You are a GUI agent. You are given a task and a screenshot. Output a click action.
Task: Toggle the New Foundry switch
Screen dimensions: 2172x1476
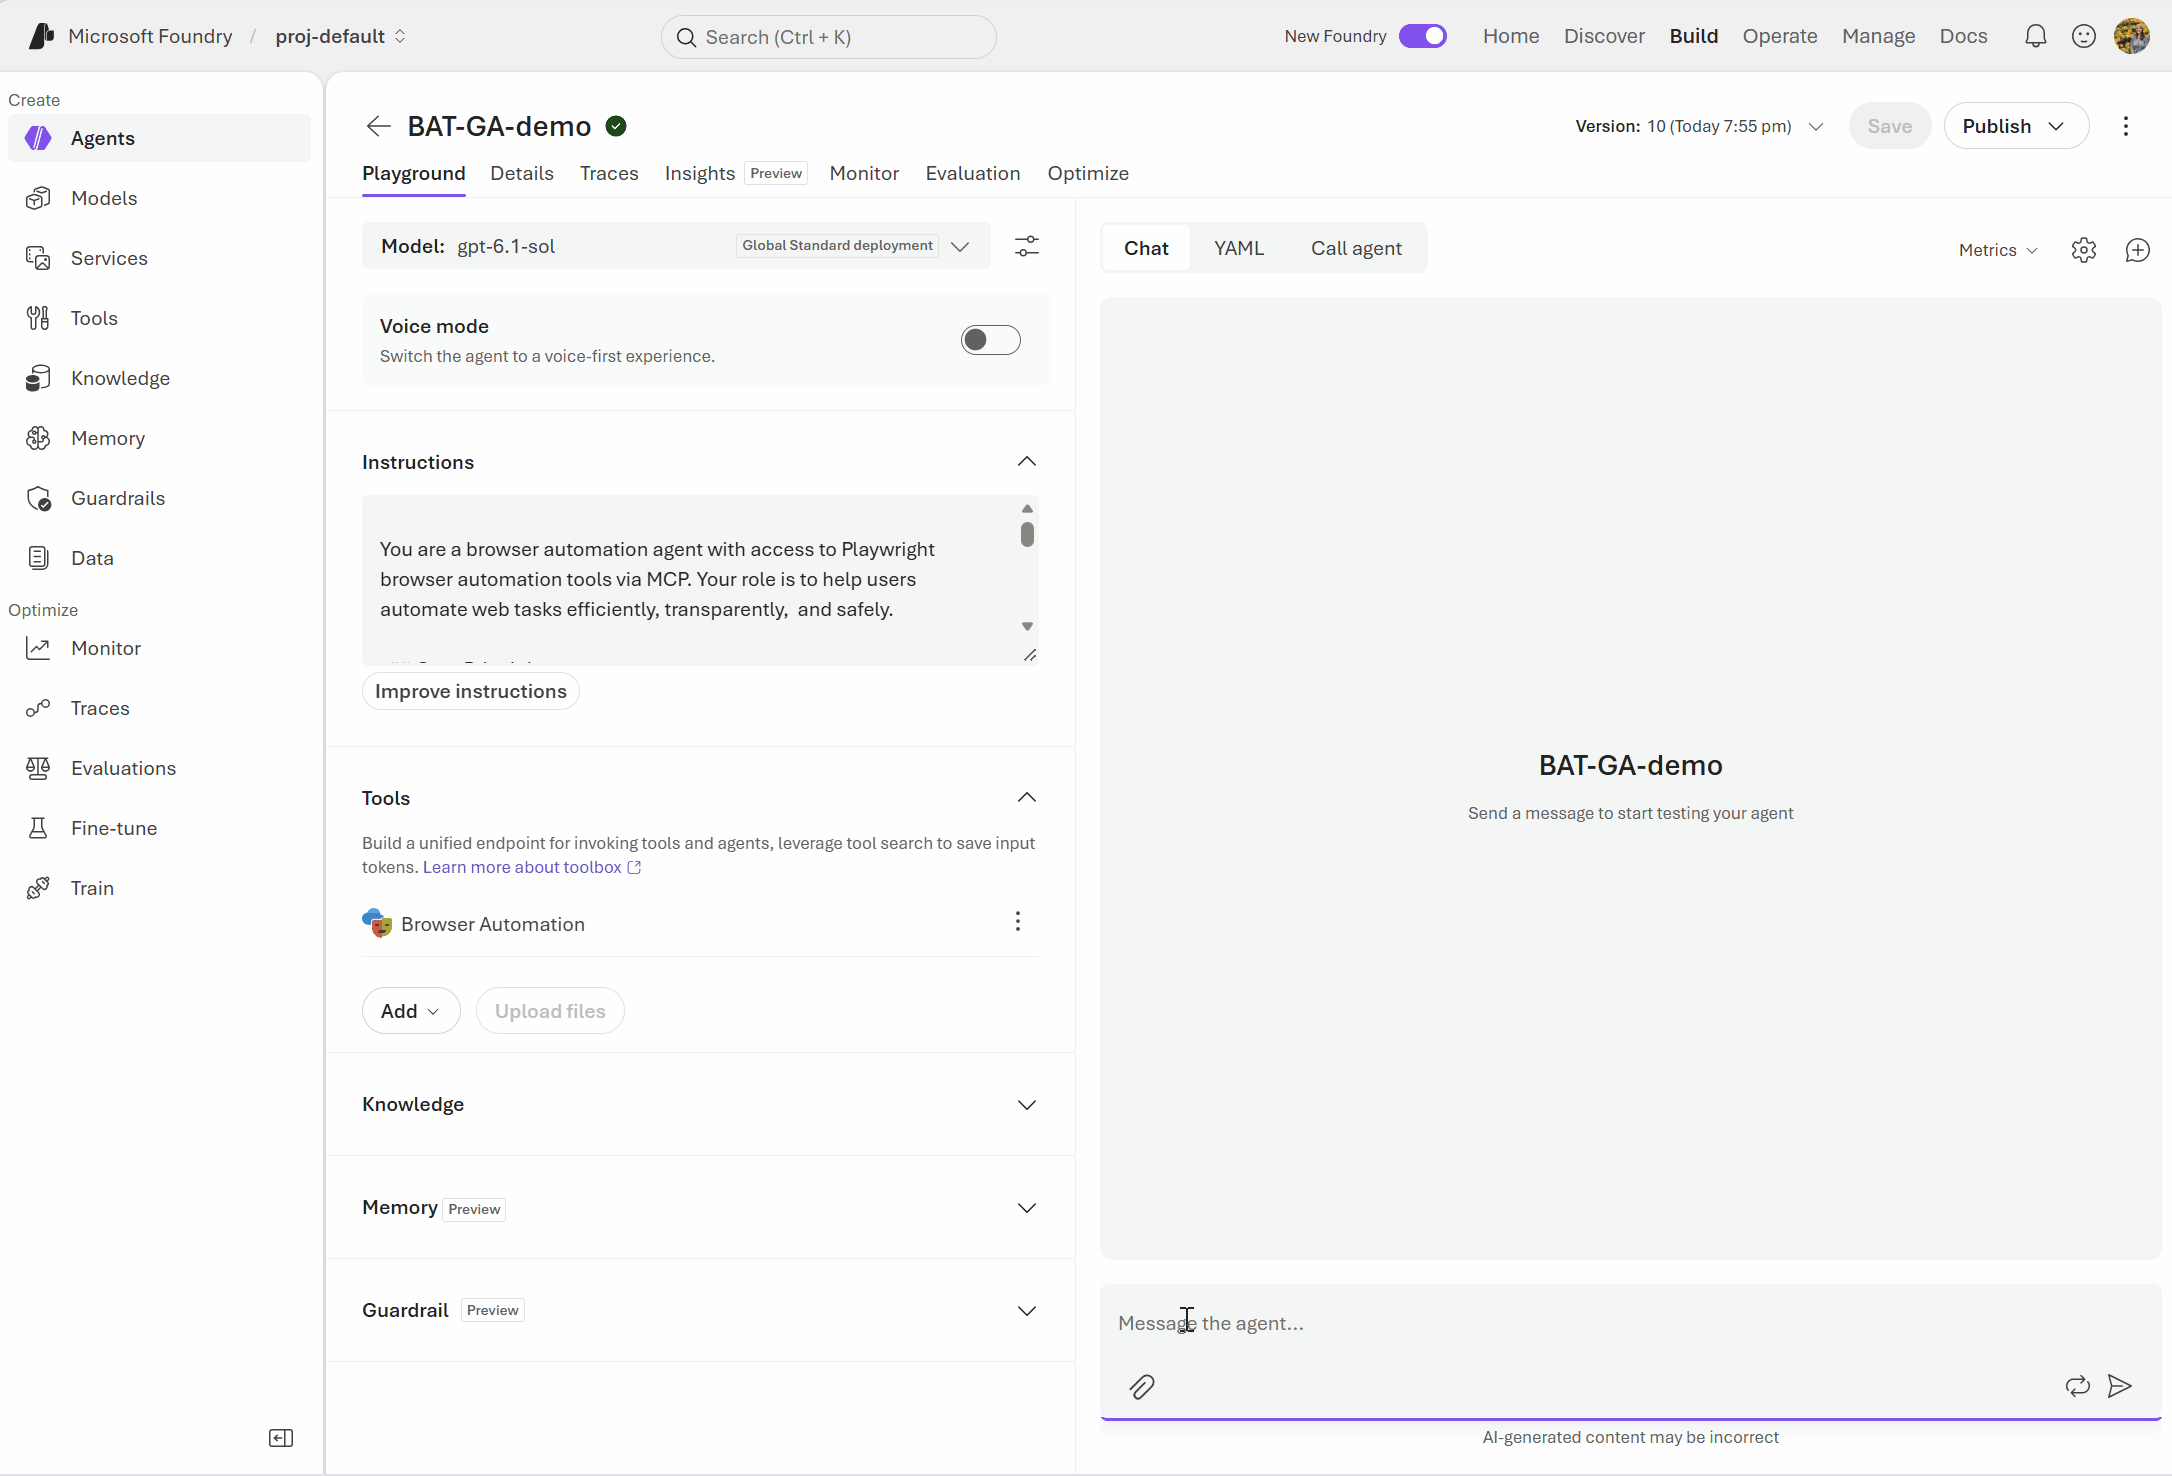[x=1422, y=36]
